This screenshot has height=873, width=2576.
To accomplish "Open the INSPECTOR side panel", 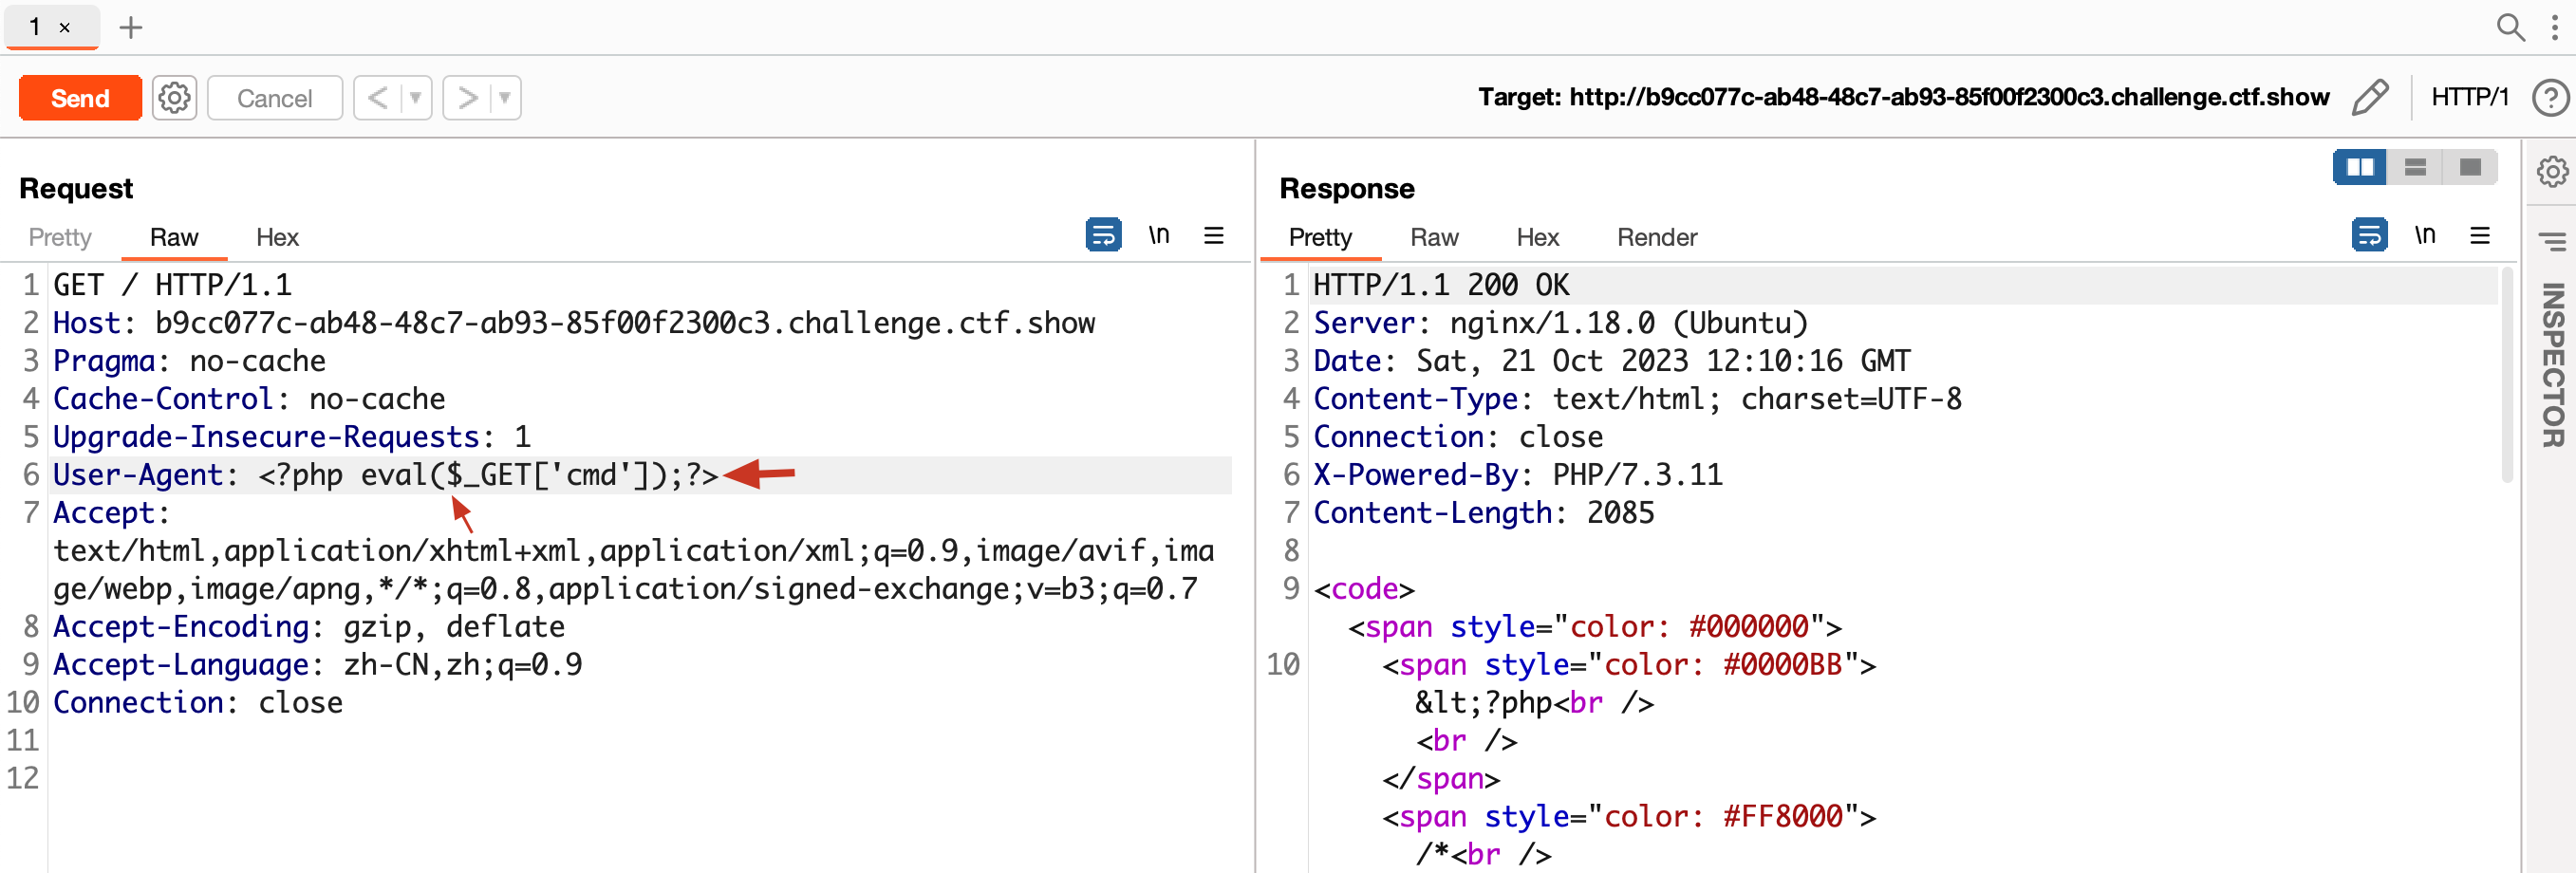I will coord(2553,365).
